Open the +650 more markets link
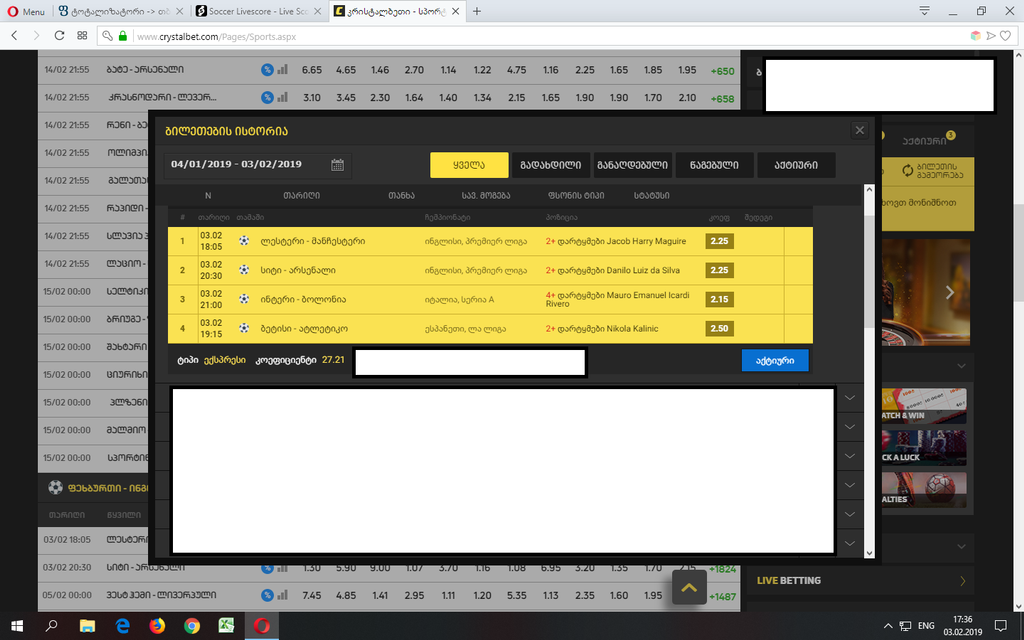Viewport: 1024px width, 640px height. tap(722, 71)
